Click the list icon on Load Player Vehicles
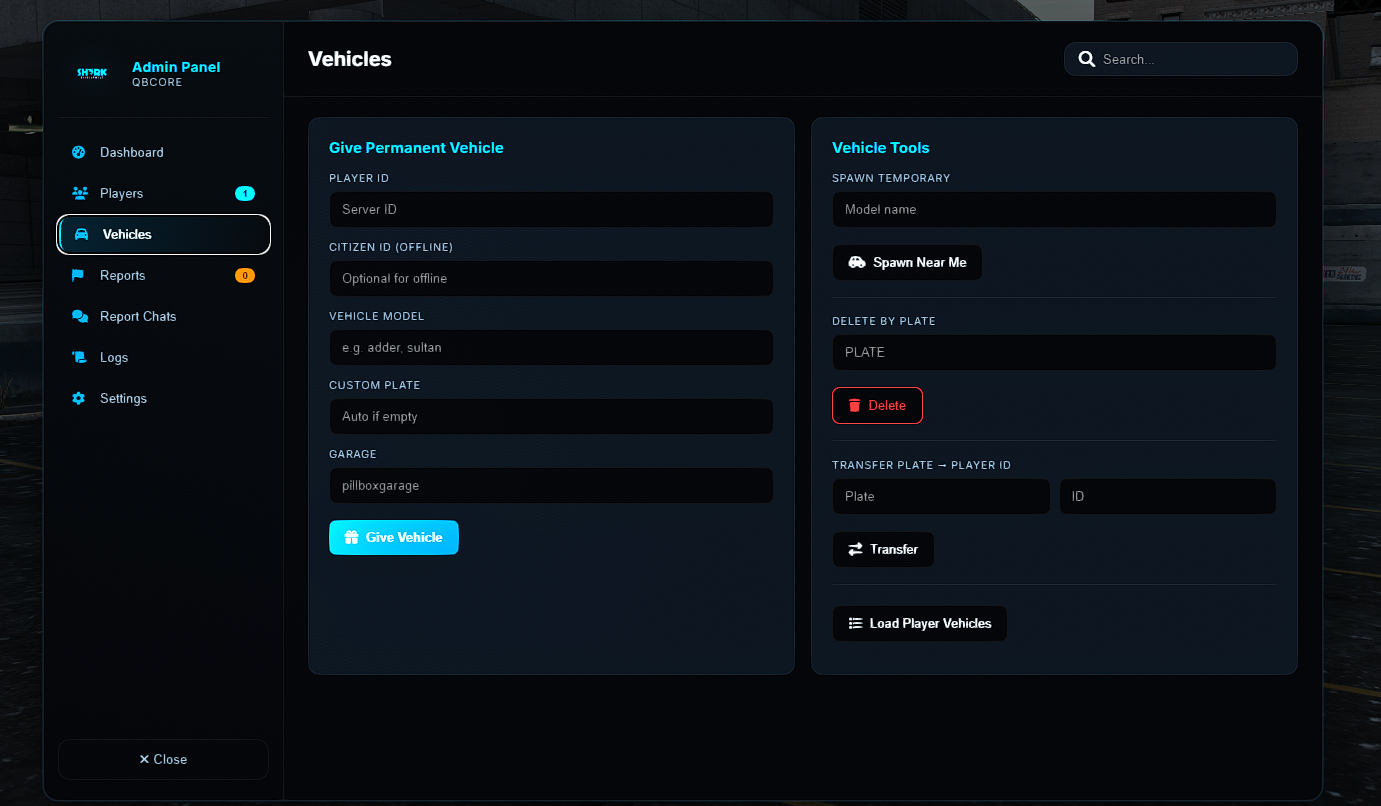The height and width of the screenshot is (806, 1381). pos(855,623)
